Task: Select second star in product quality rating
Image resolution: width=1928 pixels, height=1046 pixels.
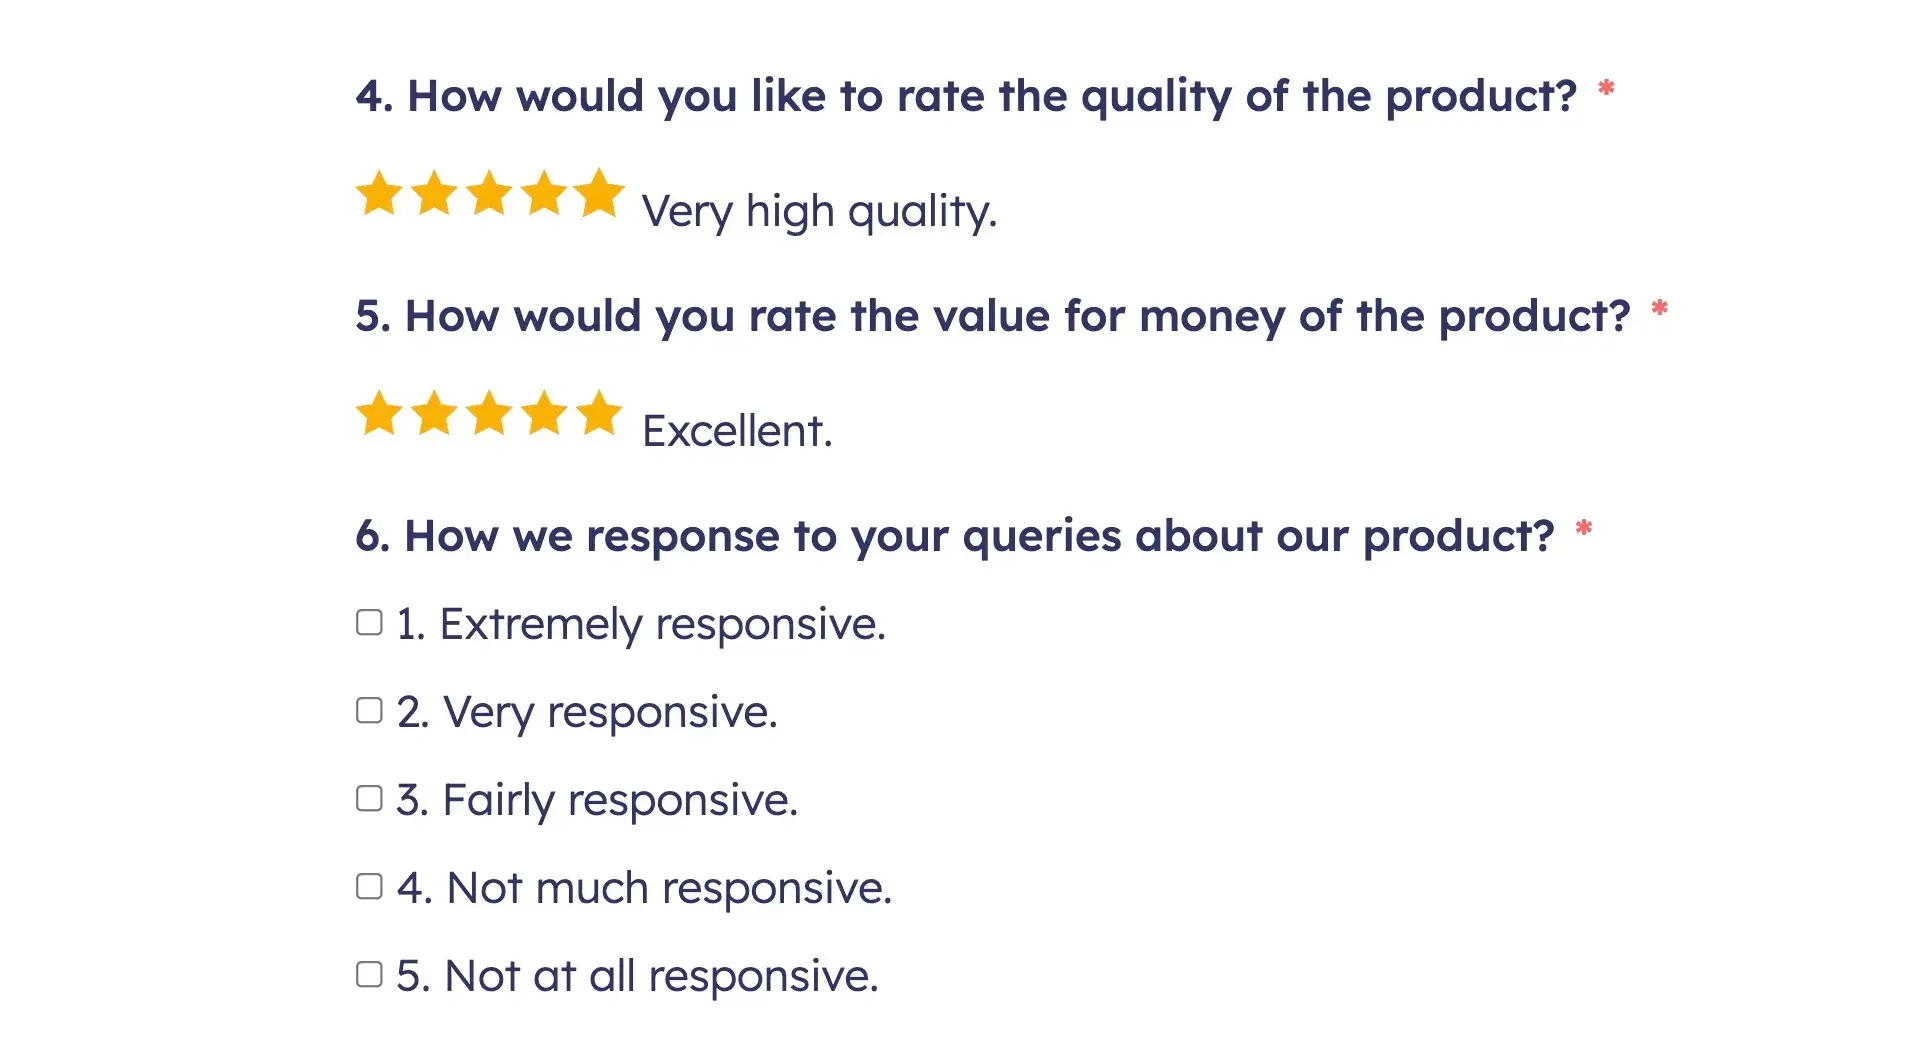Action: tap(435, 193)
